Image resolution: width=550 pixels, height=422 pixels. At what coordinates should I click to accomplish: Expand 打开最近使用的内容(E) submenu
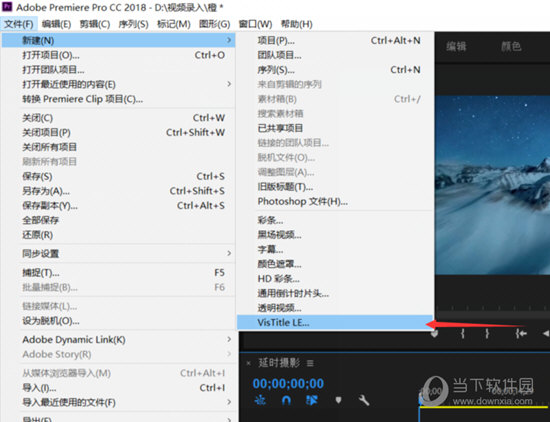[118, 84]
